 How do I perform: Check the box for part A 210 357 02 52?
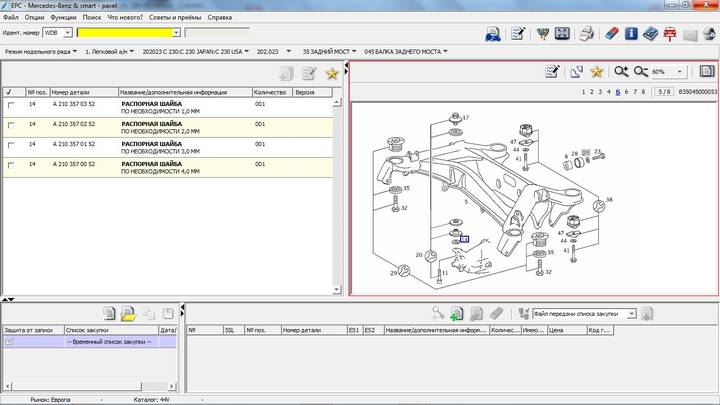(x=10, y=125)
